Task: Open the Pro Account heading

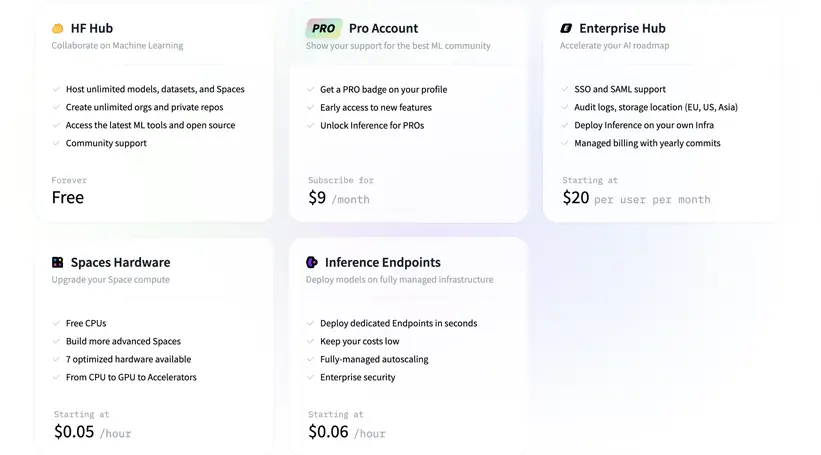Action: tap(383, 29)
